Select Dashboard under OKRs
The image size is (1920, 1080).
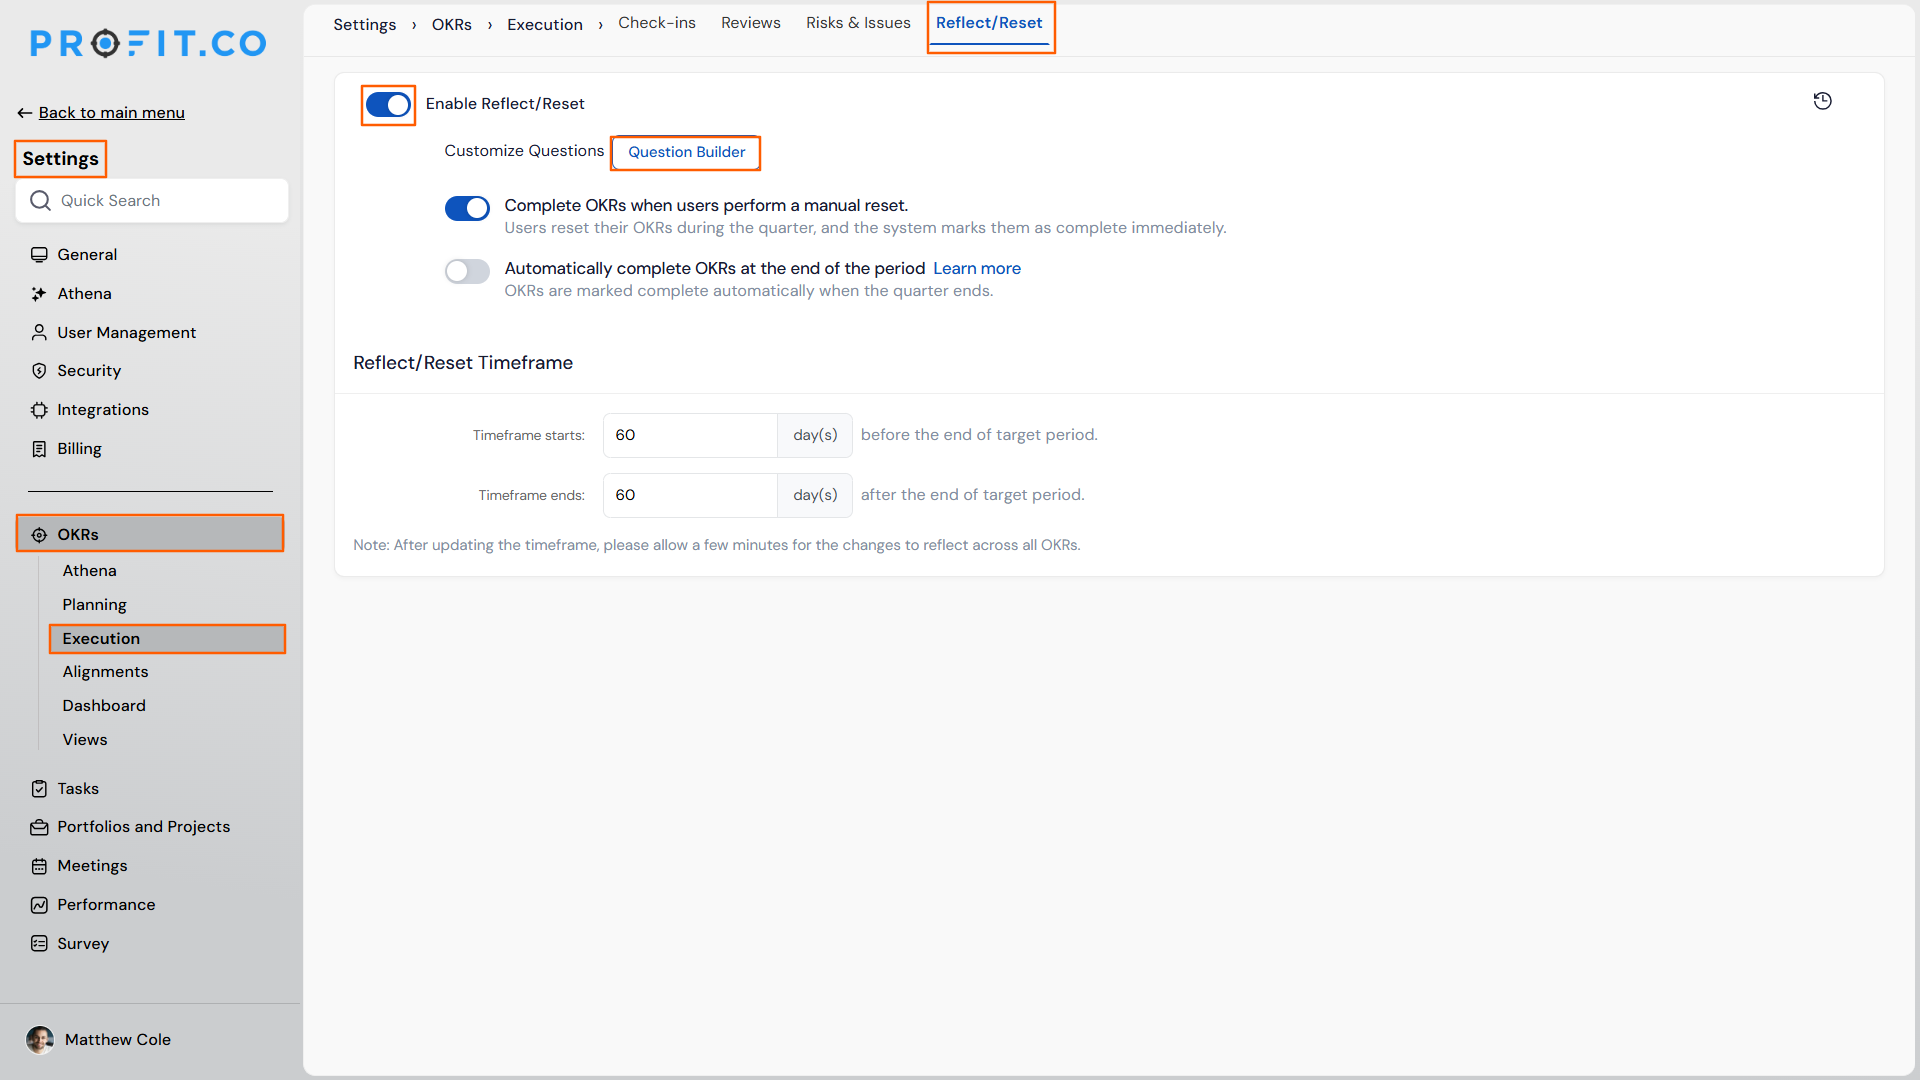pos(104,706)
